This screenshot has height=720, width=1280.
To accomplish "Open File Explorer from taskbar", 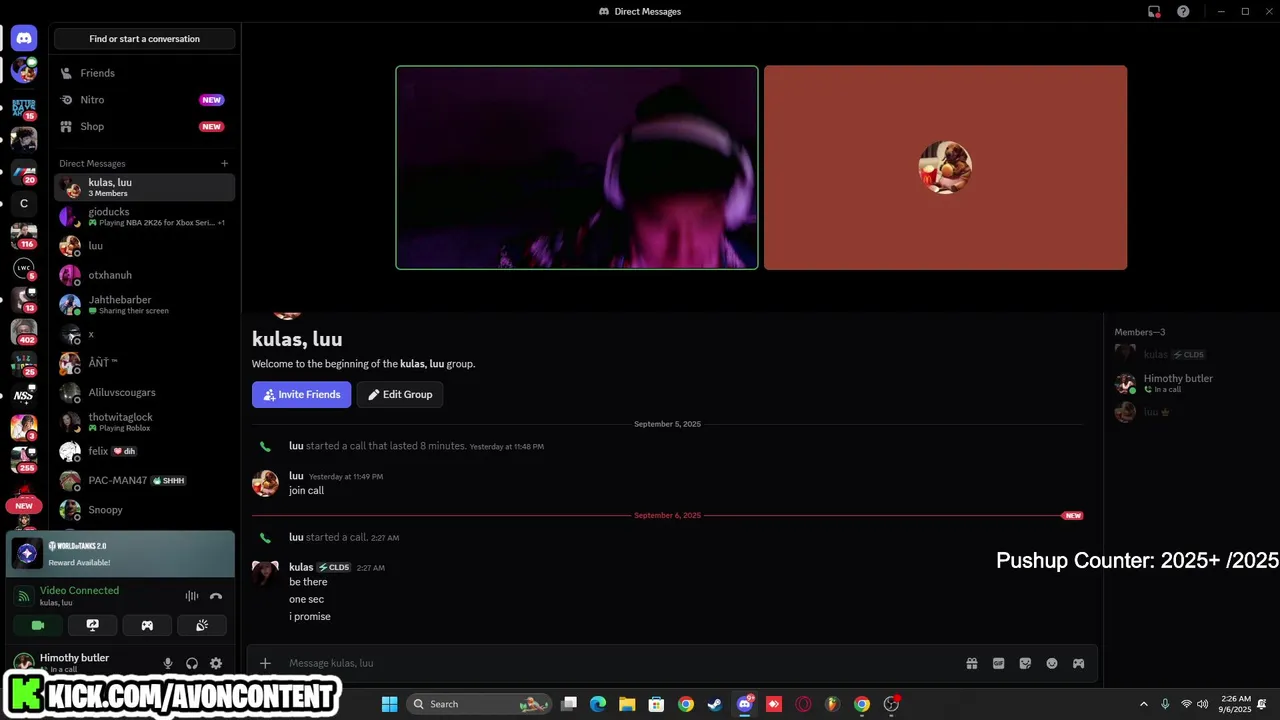I will [627, 704].
